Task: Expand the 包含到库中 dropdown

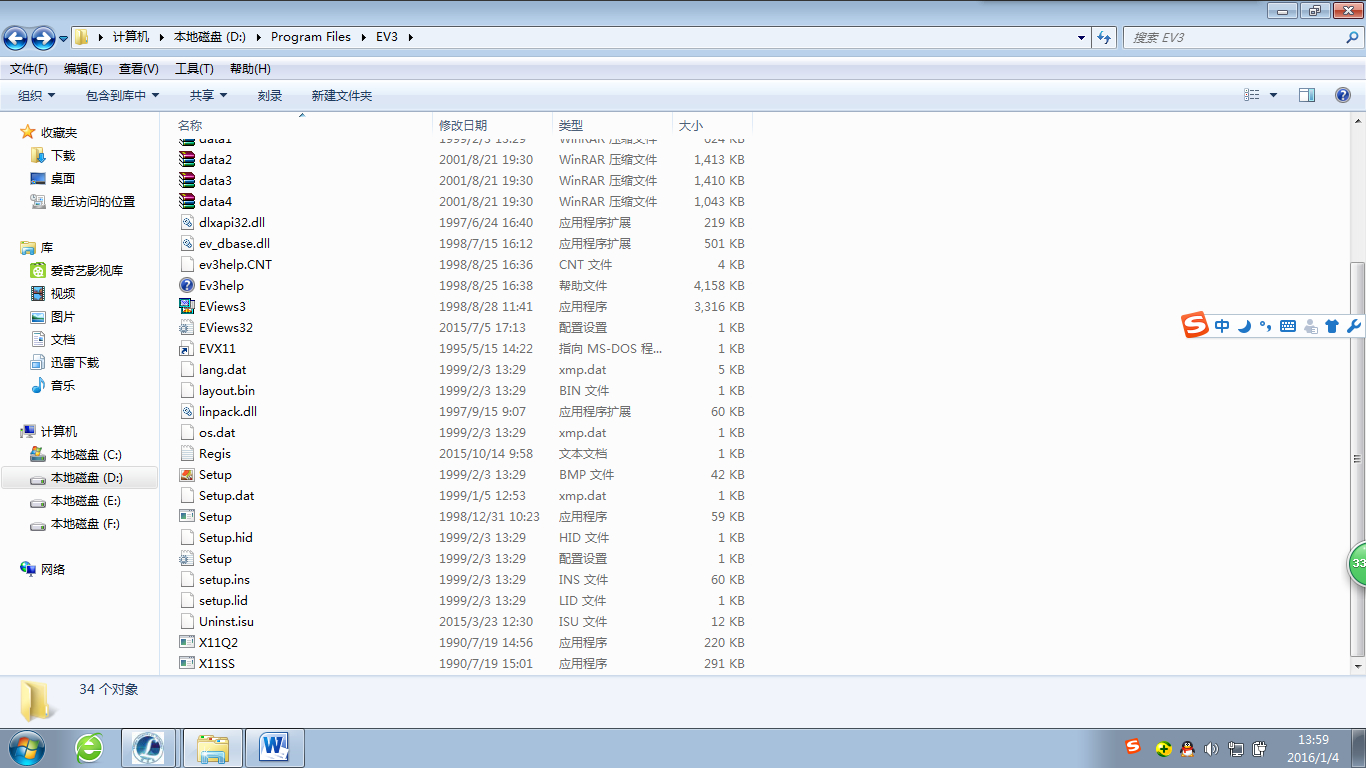Action: [123, 96]
